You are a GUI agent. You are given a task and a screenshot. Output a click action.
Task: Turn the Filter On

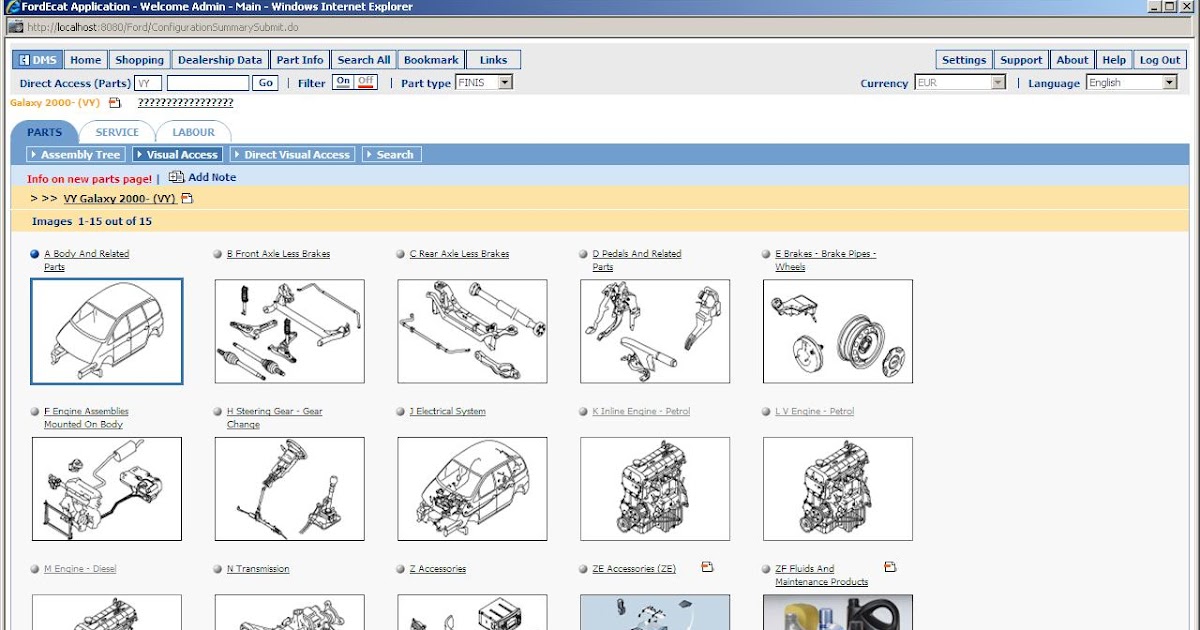tap(343, 82)
